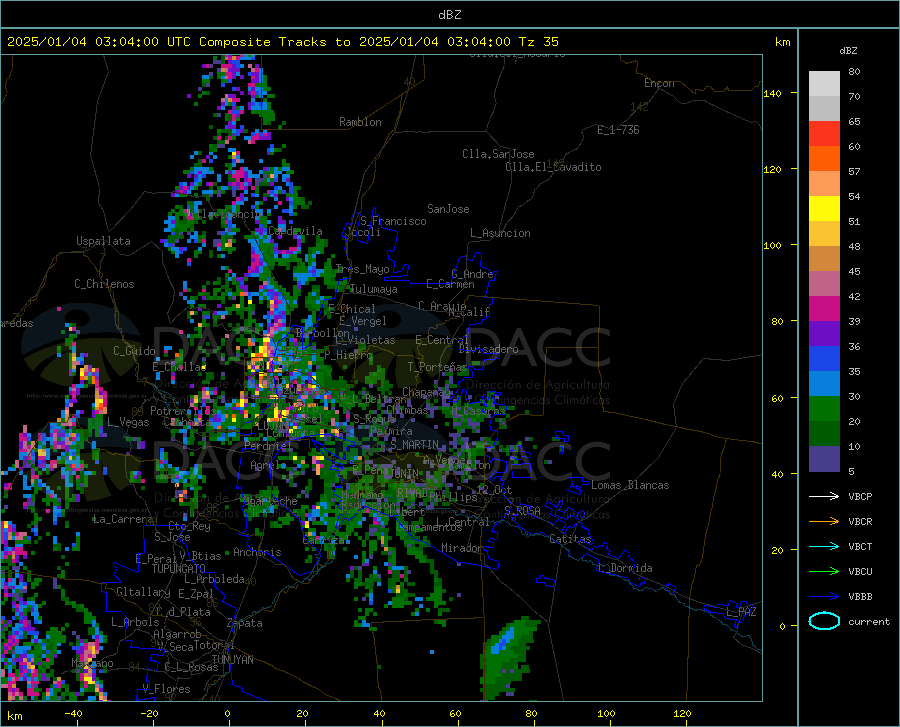Click the timestamp header text
This screenshot has width=900, height=727.
coord(283,42)
